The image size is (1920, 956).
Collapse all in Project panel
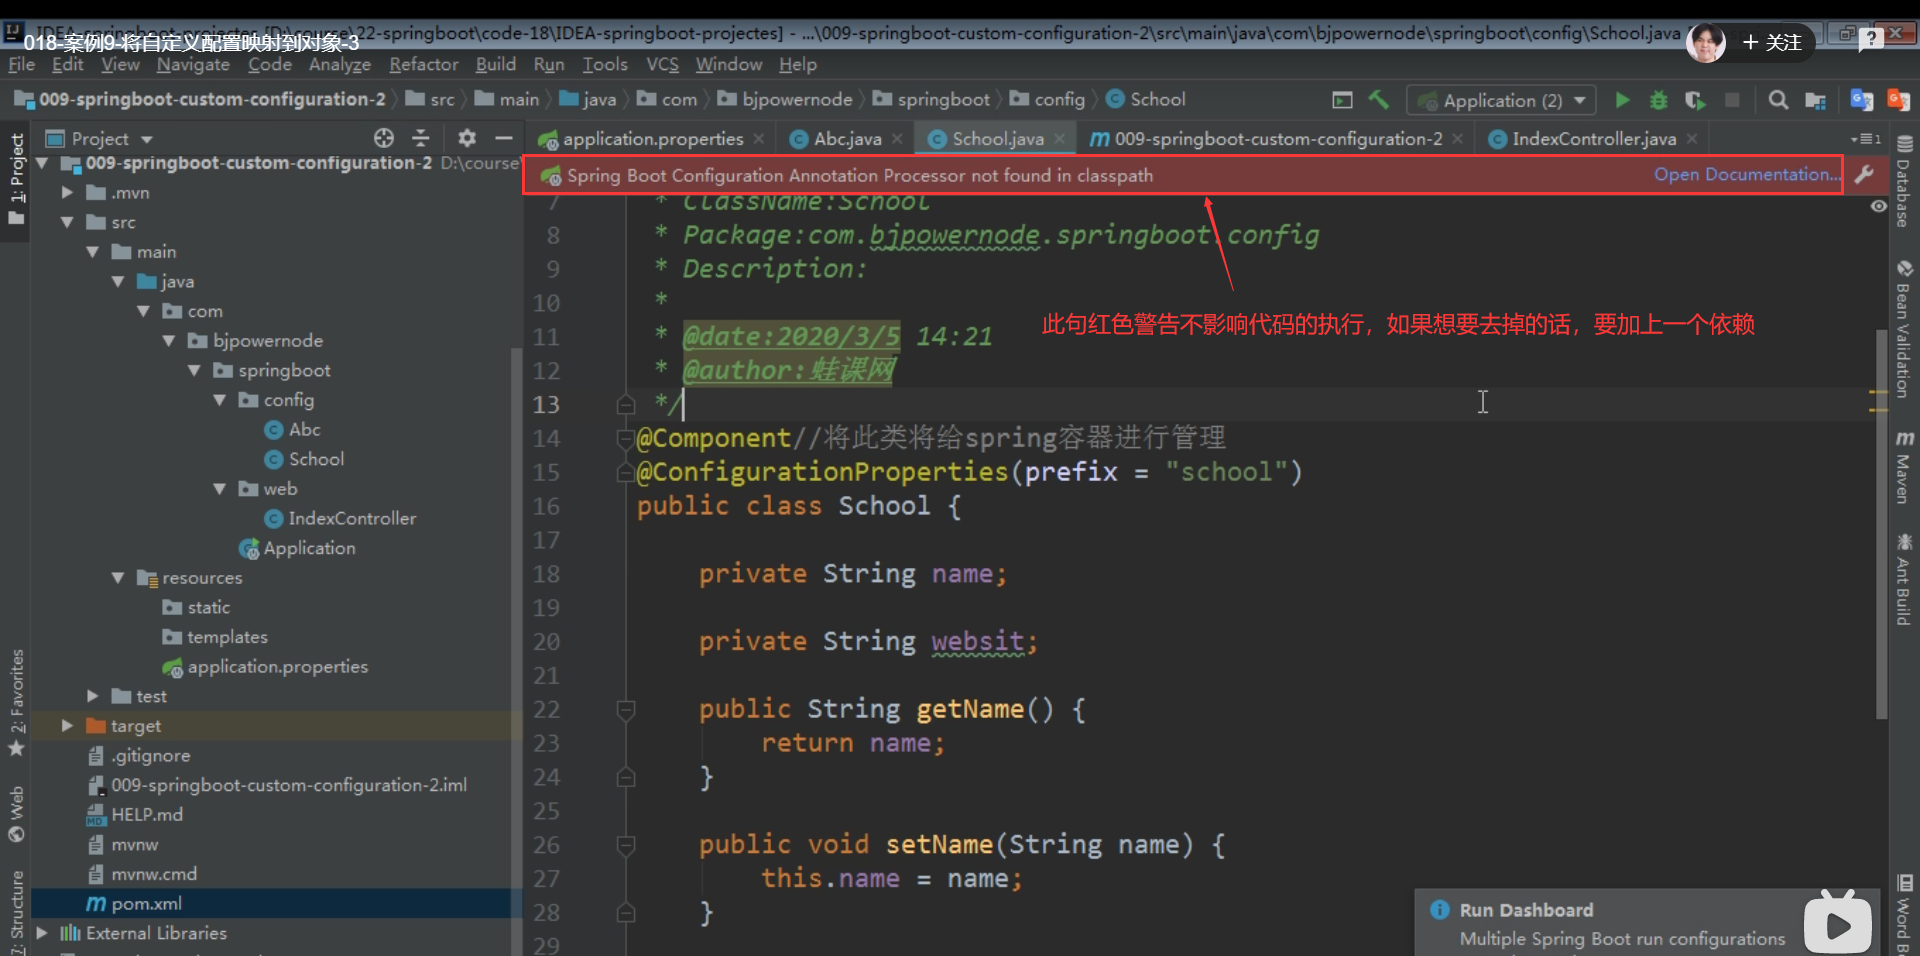pyautogui.click(x=421, y=138)
